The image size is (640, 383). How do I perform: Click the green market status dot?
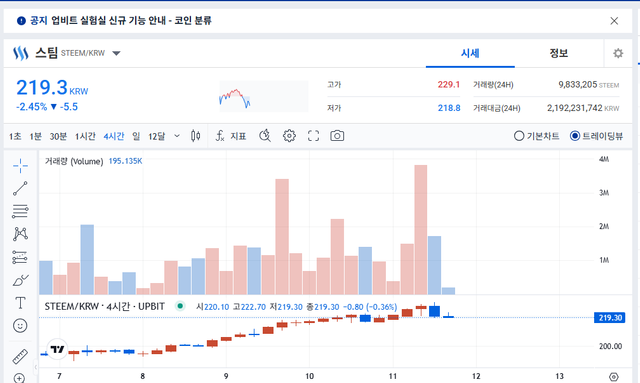[x=180, y=306]
